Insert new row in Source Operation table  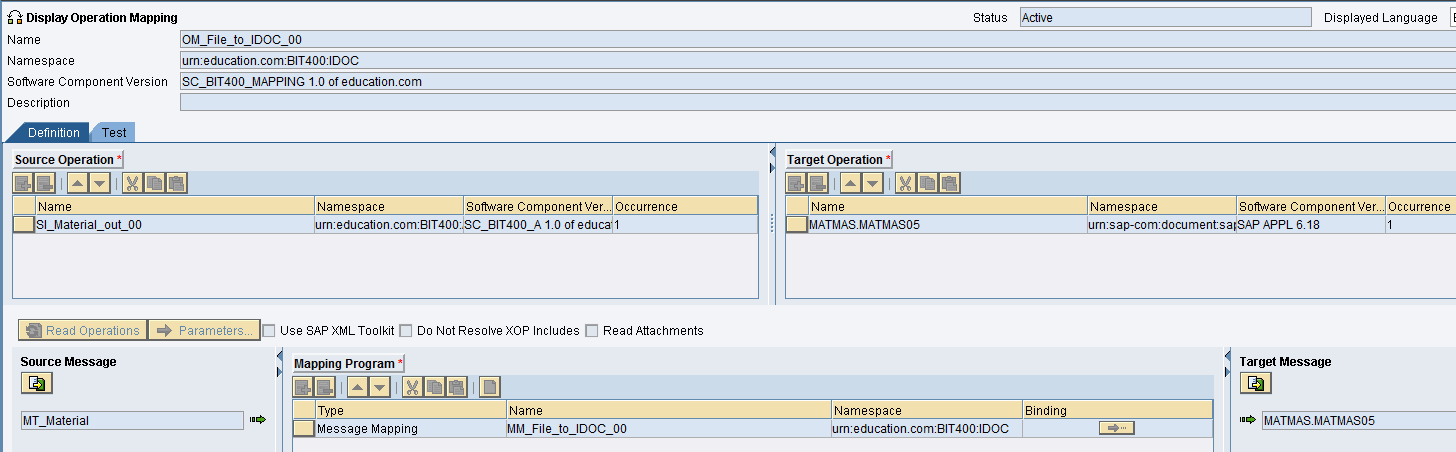click(23, 183)
